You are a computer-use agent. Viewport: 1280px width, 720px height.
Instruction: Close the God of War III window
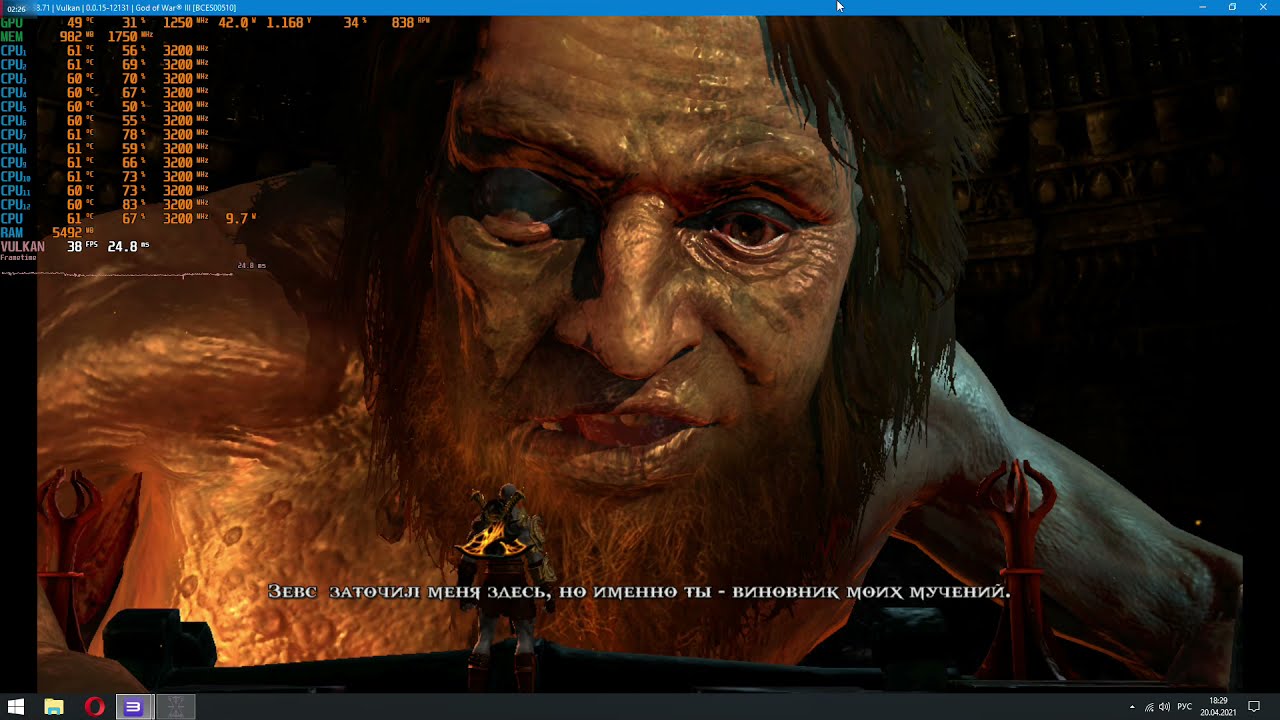1263,7
